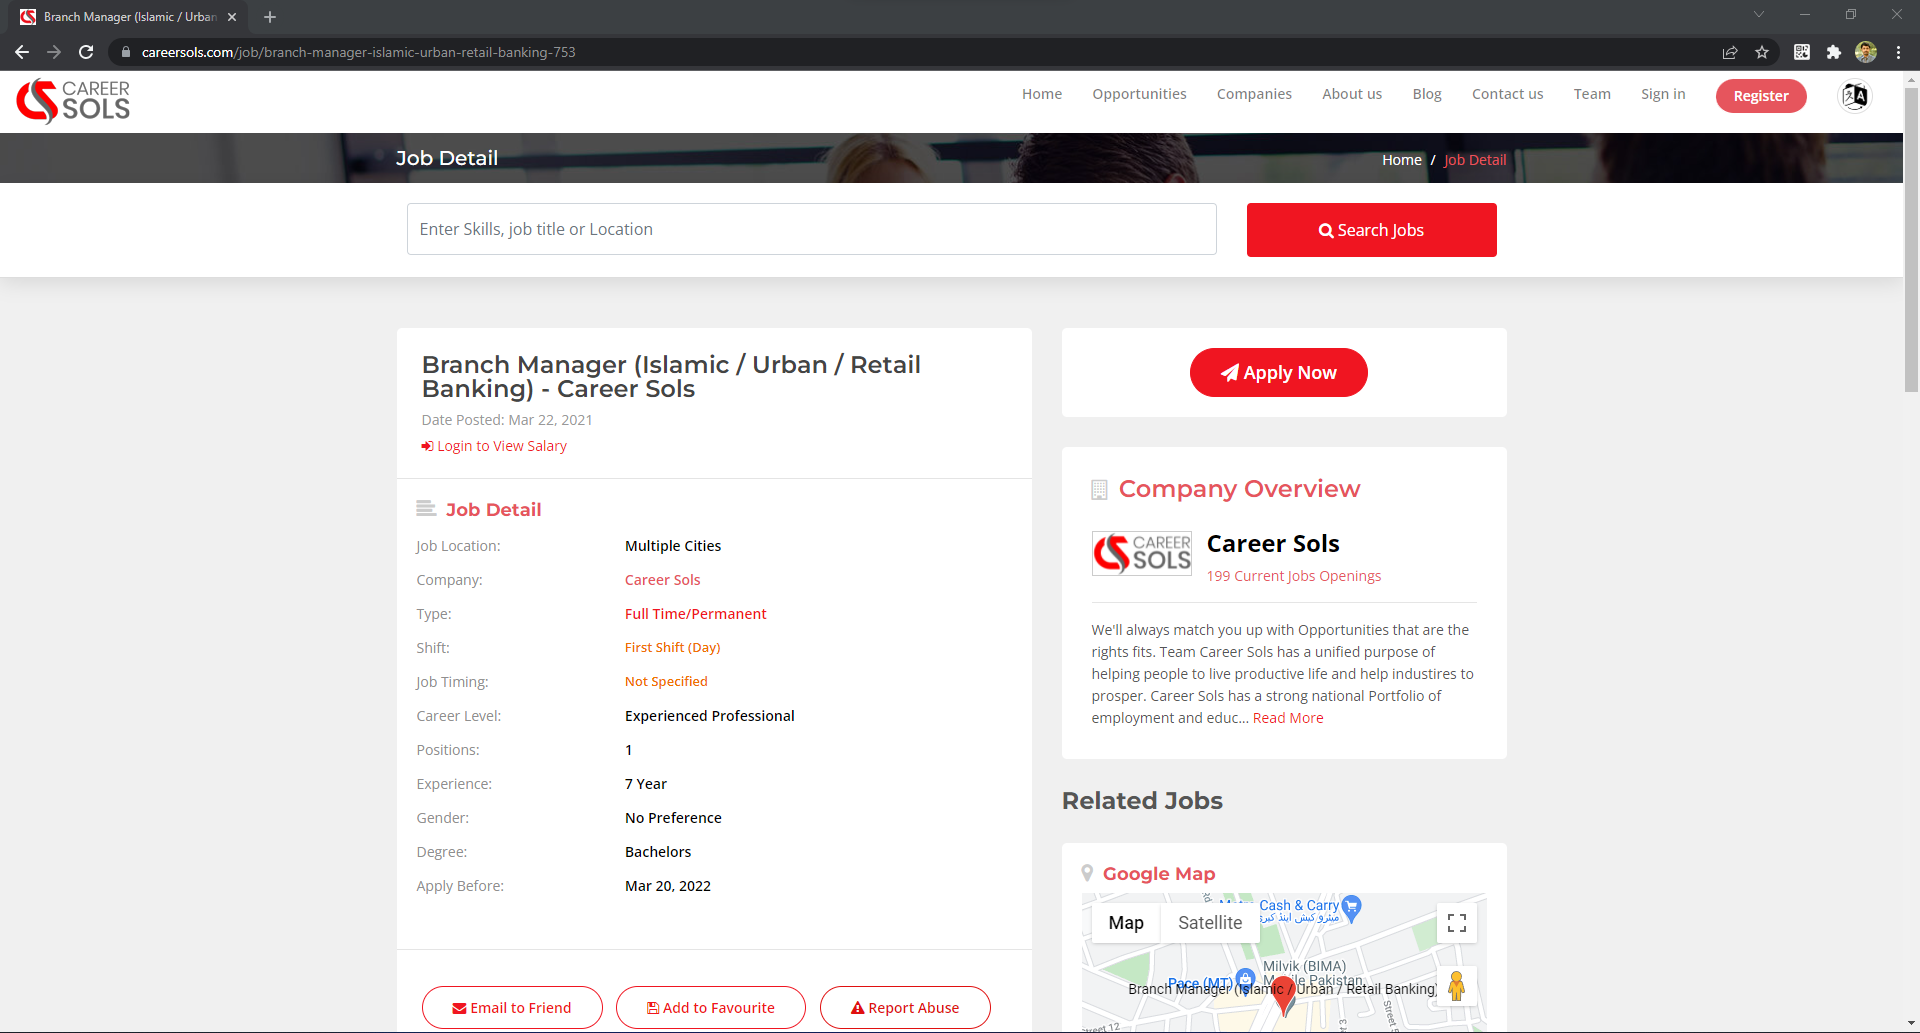Image resolution: width=1920 pixels, height=1033 pixels.
Task: Click the Street View pegman icon
Action: tap(1456, 987)
